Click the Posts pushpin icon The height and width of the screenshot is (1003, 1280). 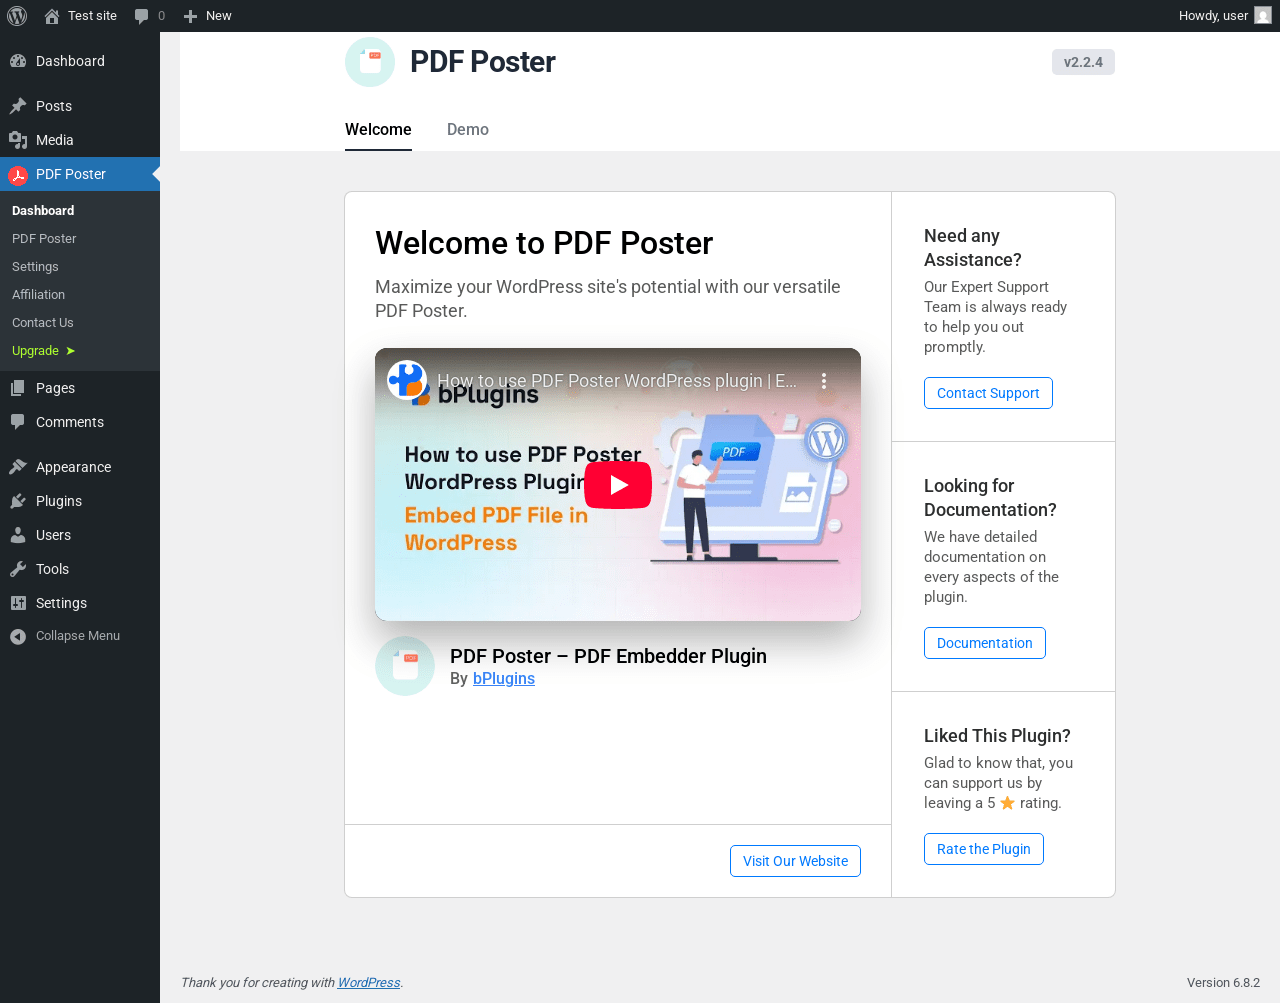[x=18, y=106]
